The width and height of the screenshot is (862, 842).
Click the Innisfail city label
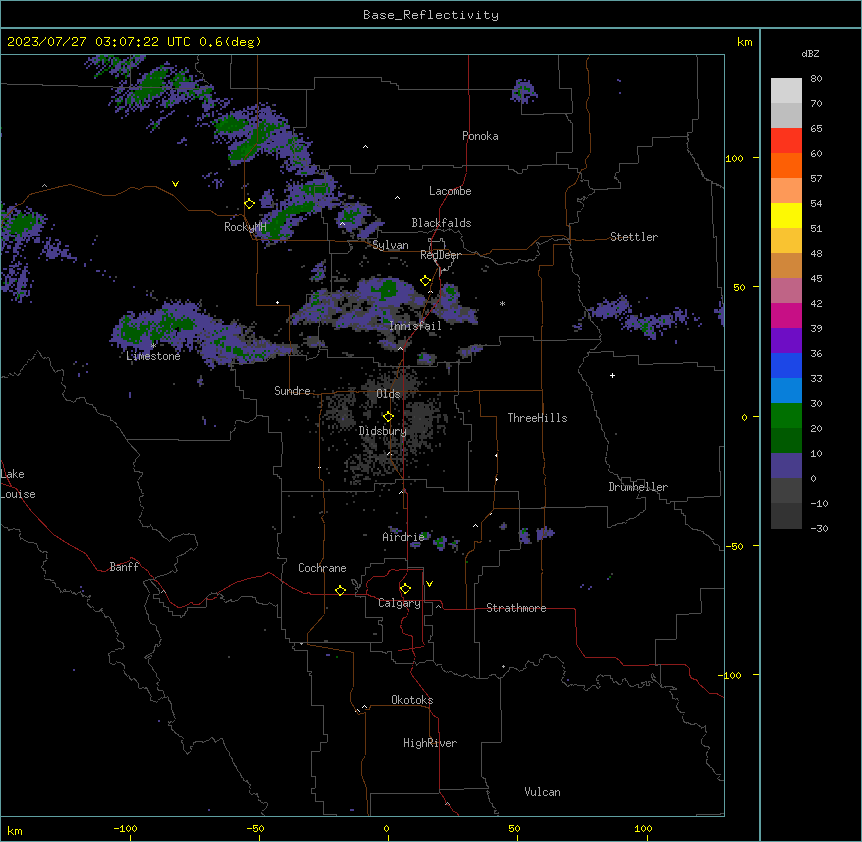click(x=415, y=326)
